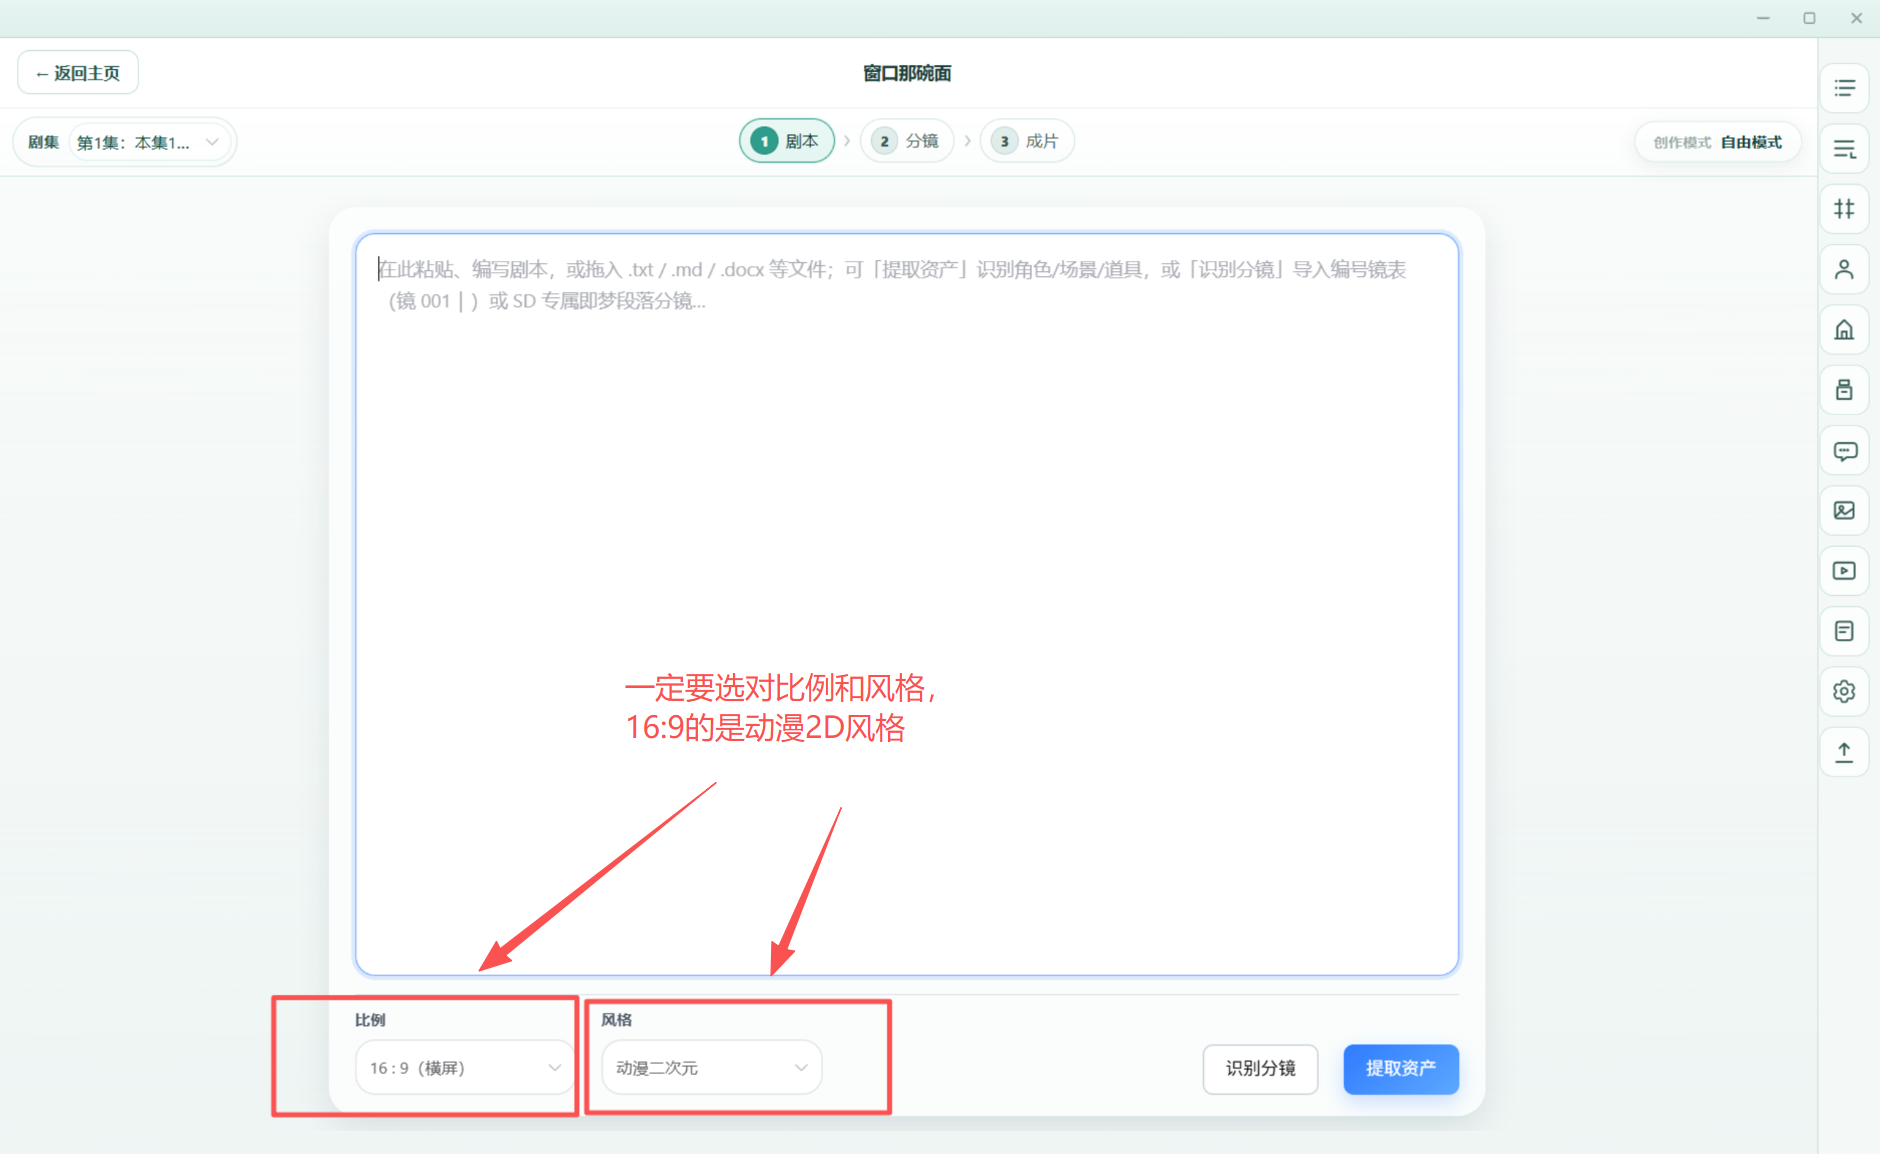Open the video play icon panel

pos(1844,571)
